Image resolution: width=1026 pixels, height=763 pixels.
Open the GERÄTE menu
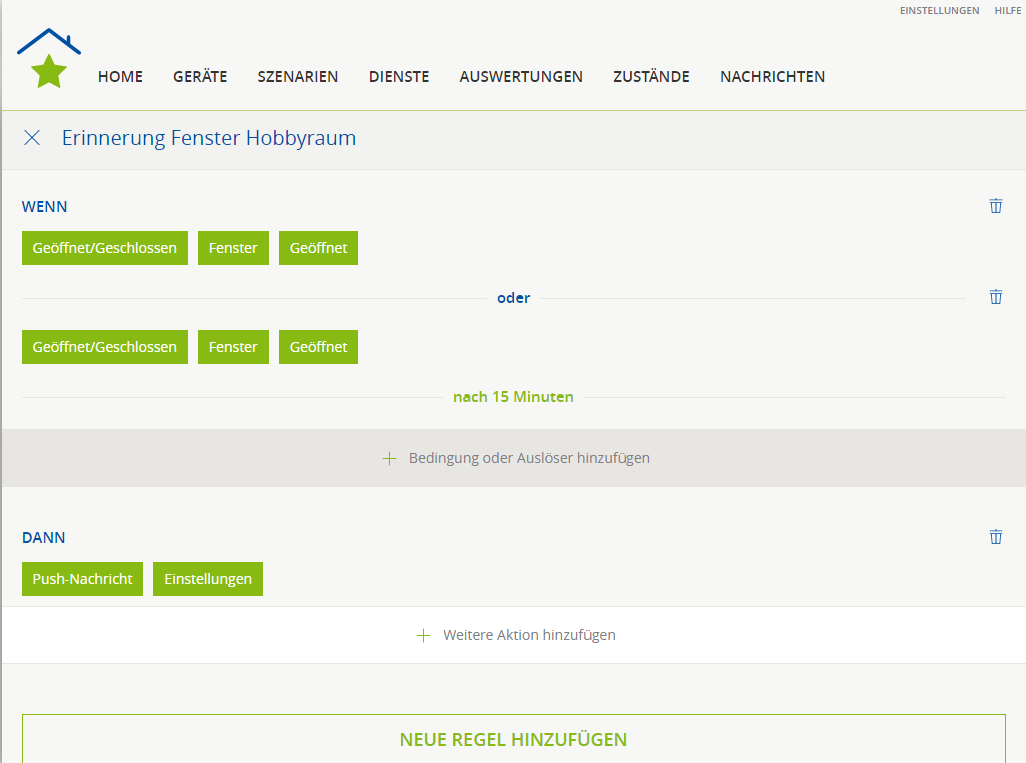pyautogui.click(x=200, y=77)
